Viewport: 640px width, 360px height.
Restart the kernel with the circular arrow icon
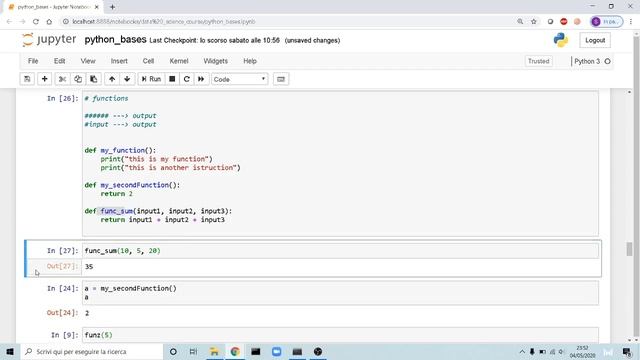pyautogui.click(x=187, y=79)
